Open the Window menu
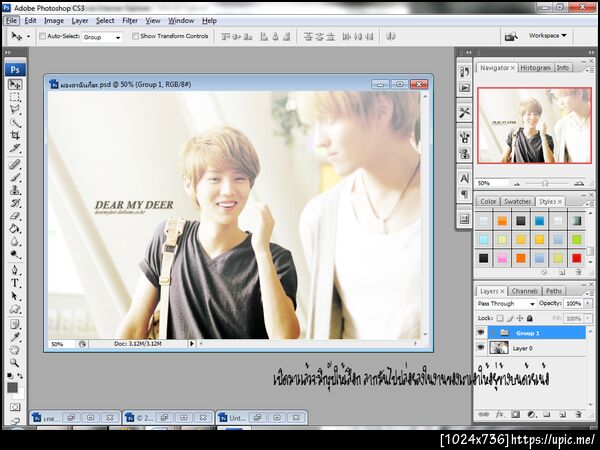600x450 pixels. point(181,21)
